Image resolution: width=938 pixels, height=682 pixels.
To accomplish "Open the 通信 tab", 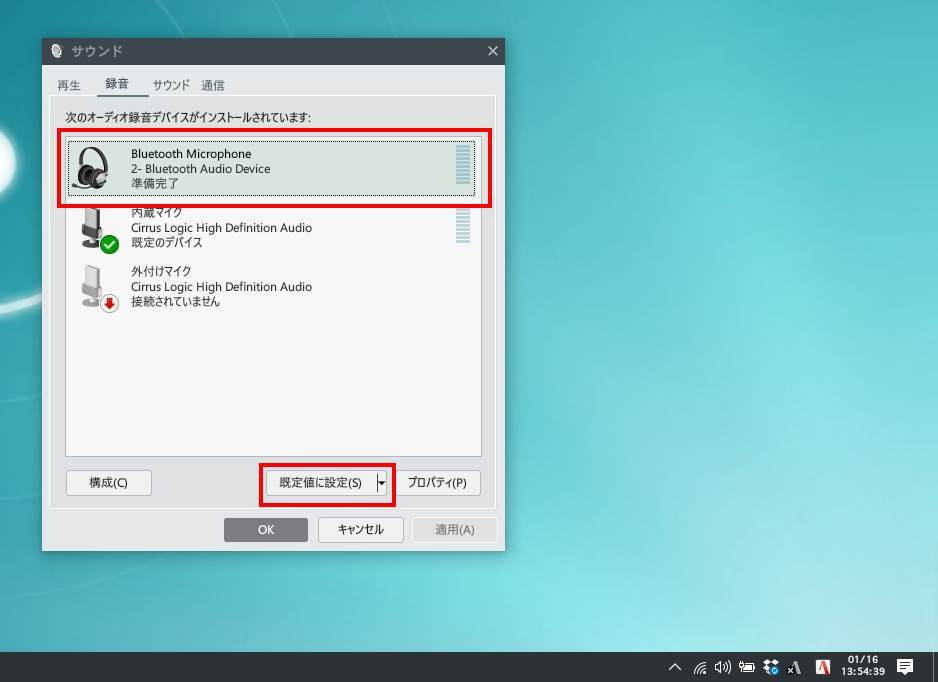I will click(212, 85).
